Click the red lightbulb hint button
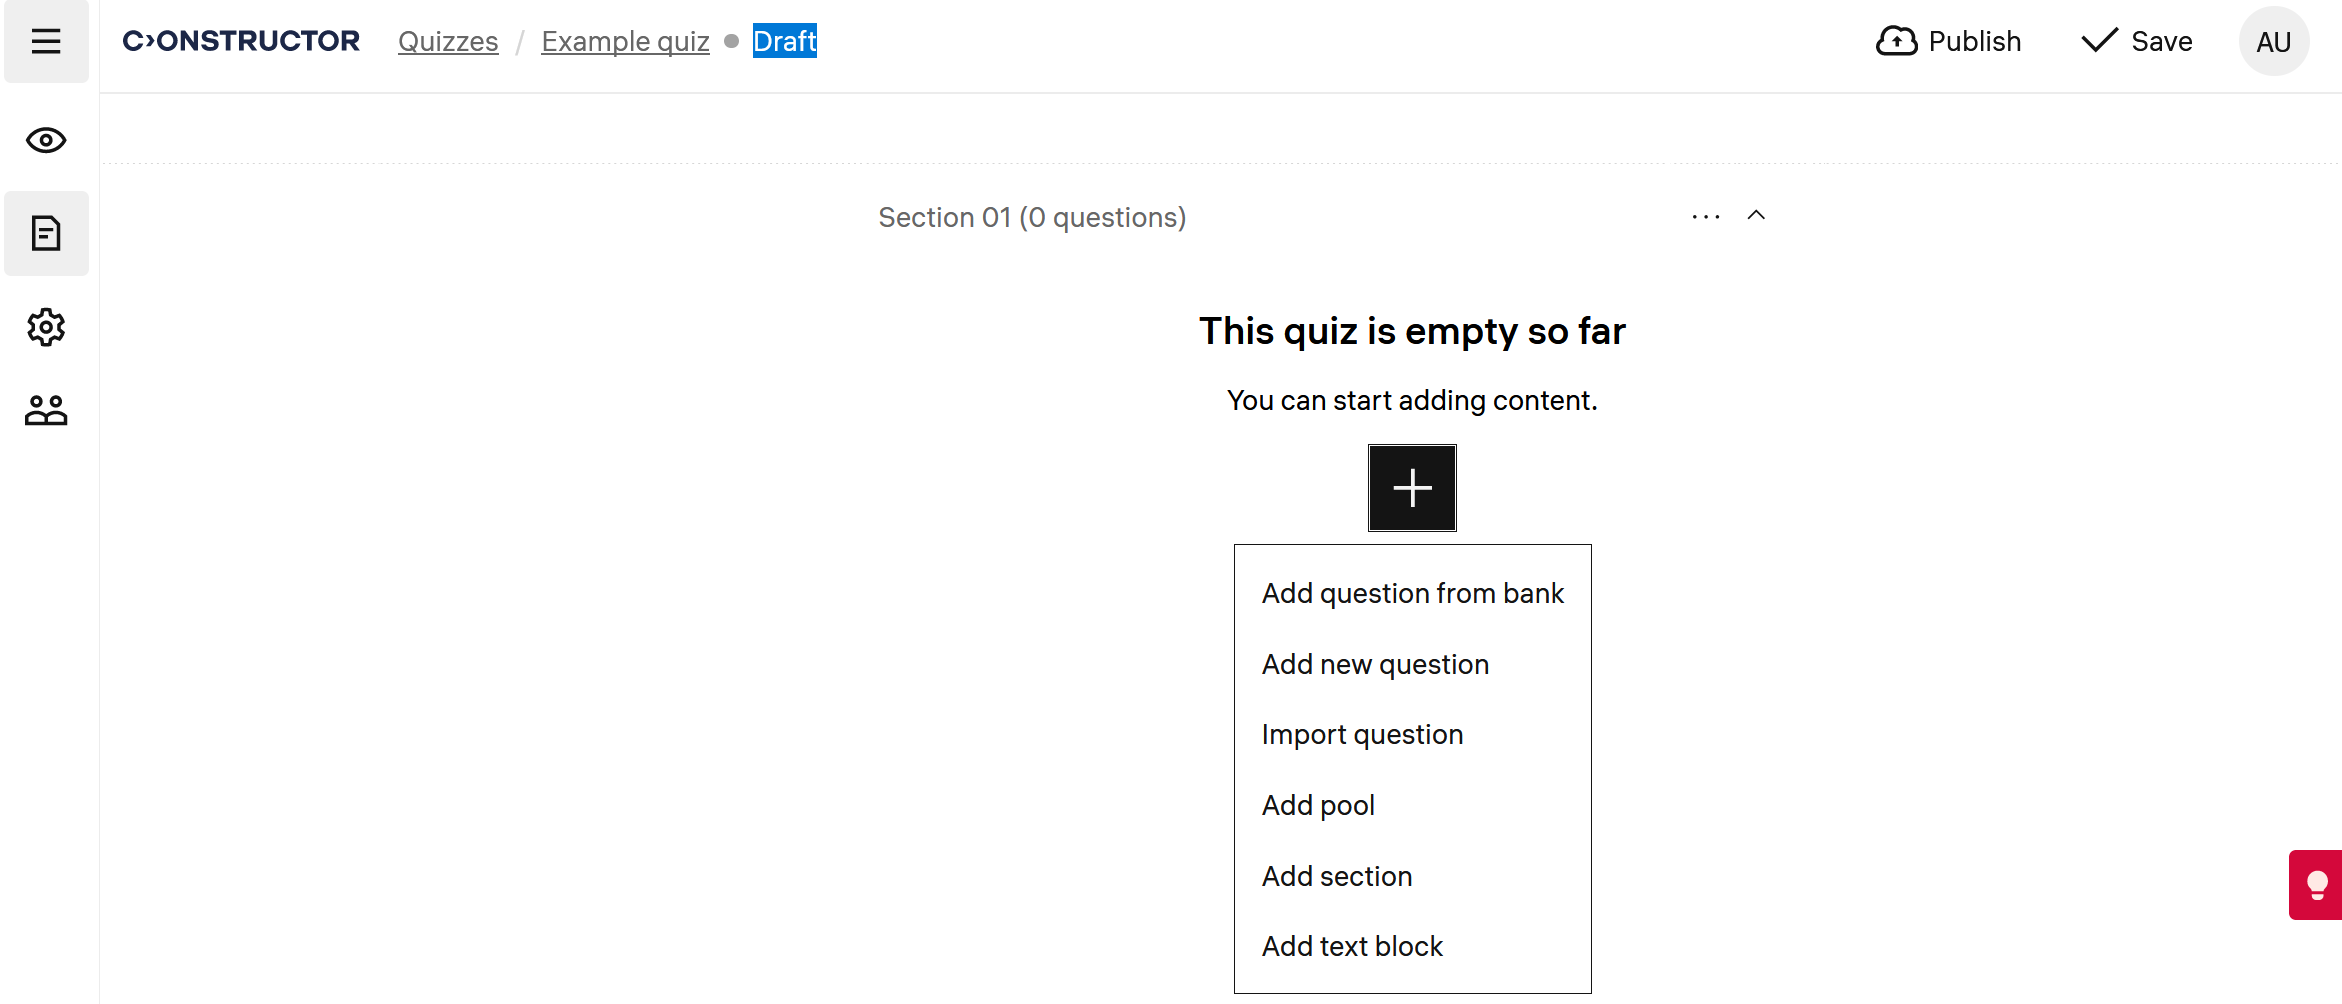Screen dimensions: 2342x1004 [2316, 885]
